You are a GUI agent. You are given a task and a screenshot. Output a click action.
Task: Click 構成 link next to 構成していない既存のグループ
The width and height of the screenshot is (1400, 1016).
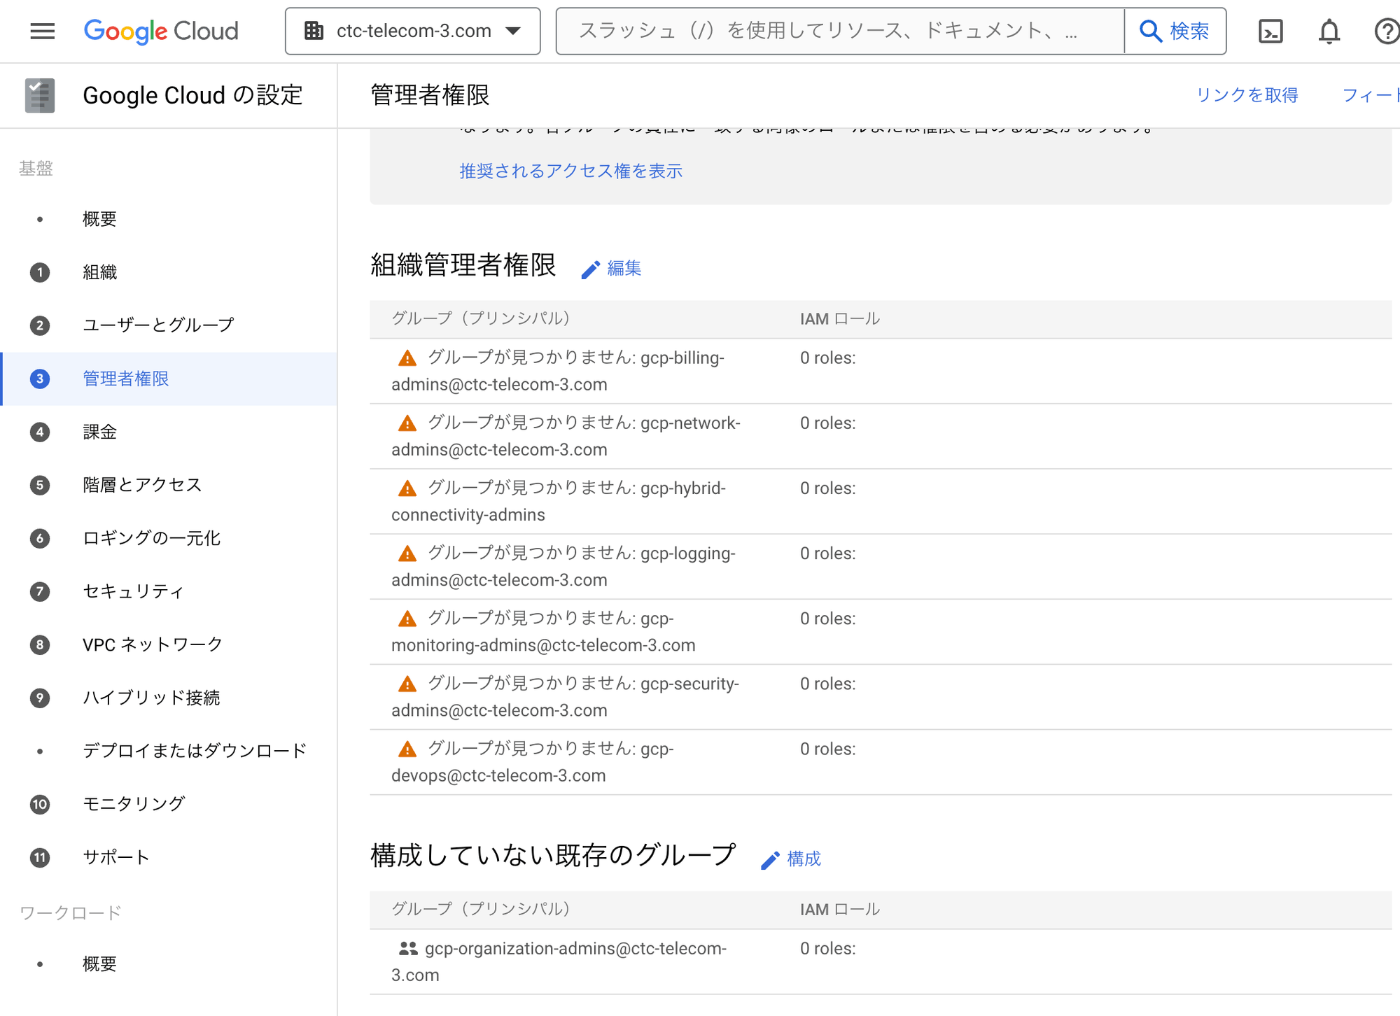(x=791, y=859)
